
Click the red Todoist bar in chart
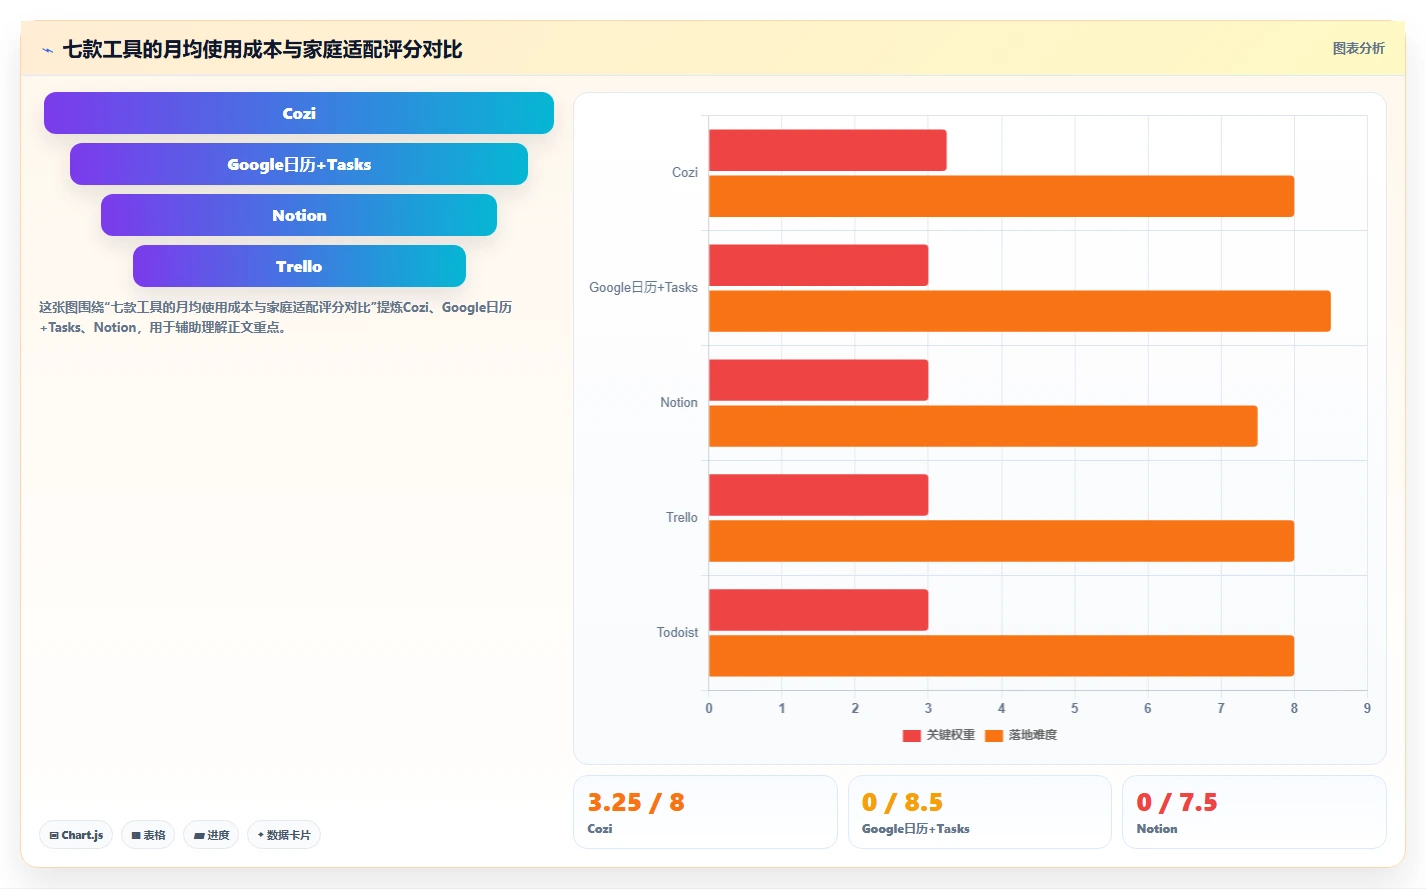tap(819, 610)
